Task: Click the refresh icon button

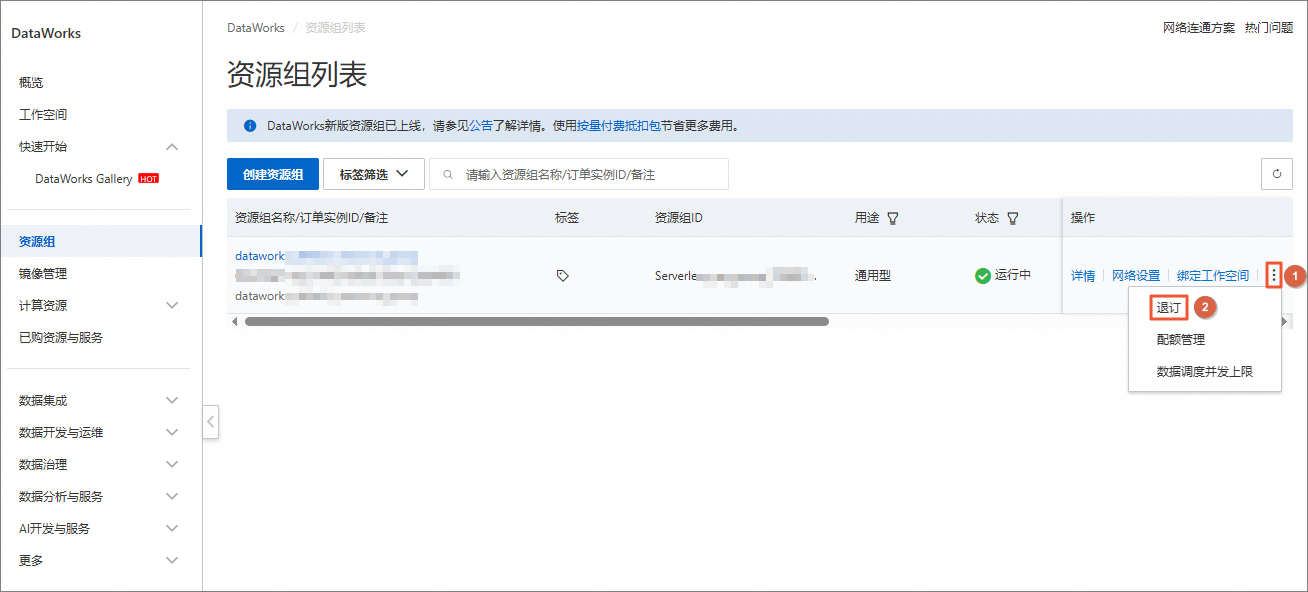Action: 1276,174
